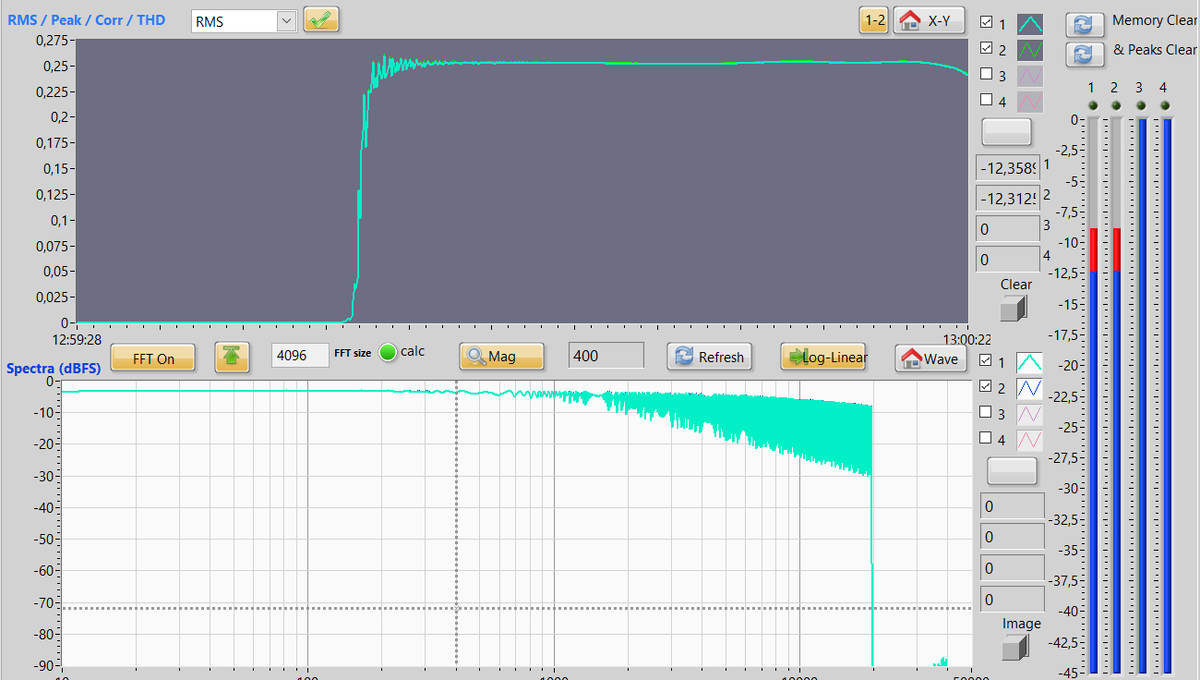Click the Mag magnifier button
This screenshot has height=680, width=1200.
(x=502, y=356)
